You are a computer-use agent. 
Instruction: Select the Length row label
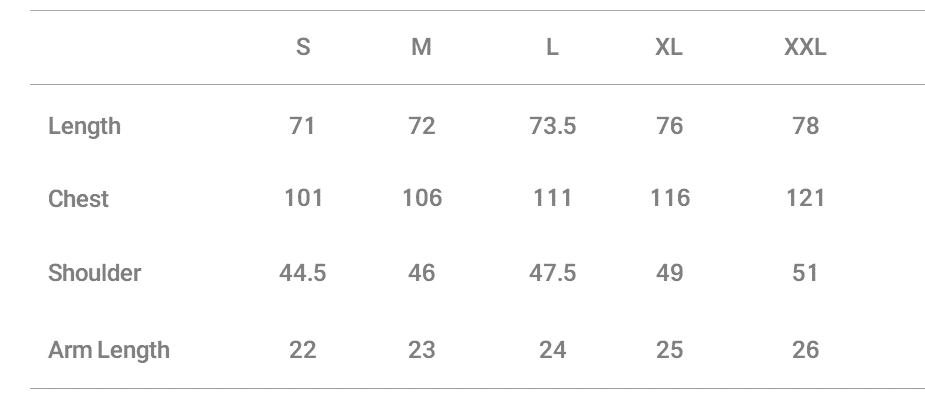pyautogui.click(x=85, y=126)
